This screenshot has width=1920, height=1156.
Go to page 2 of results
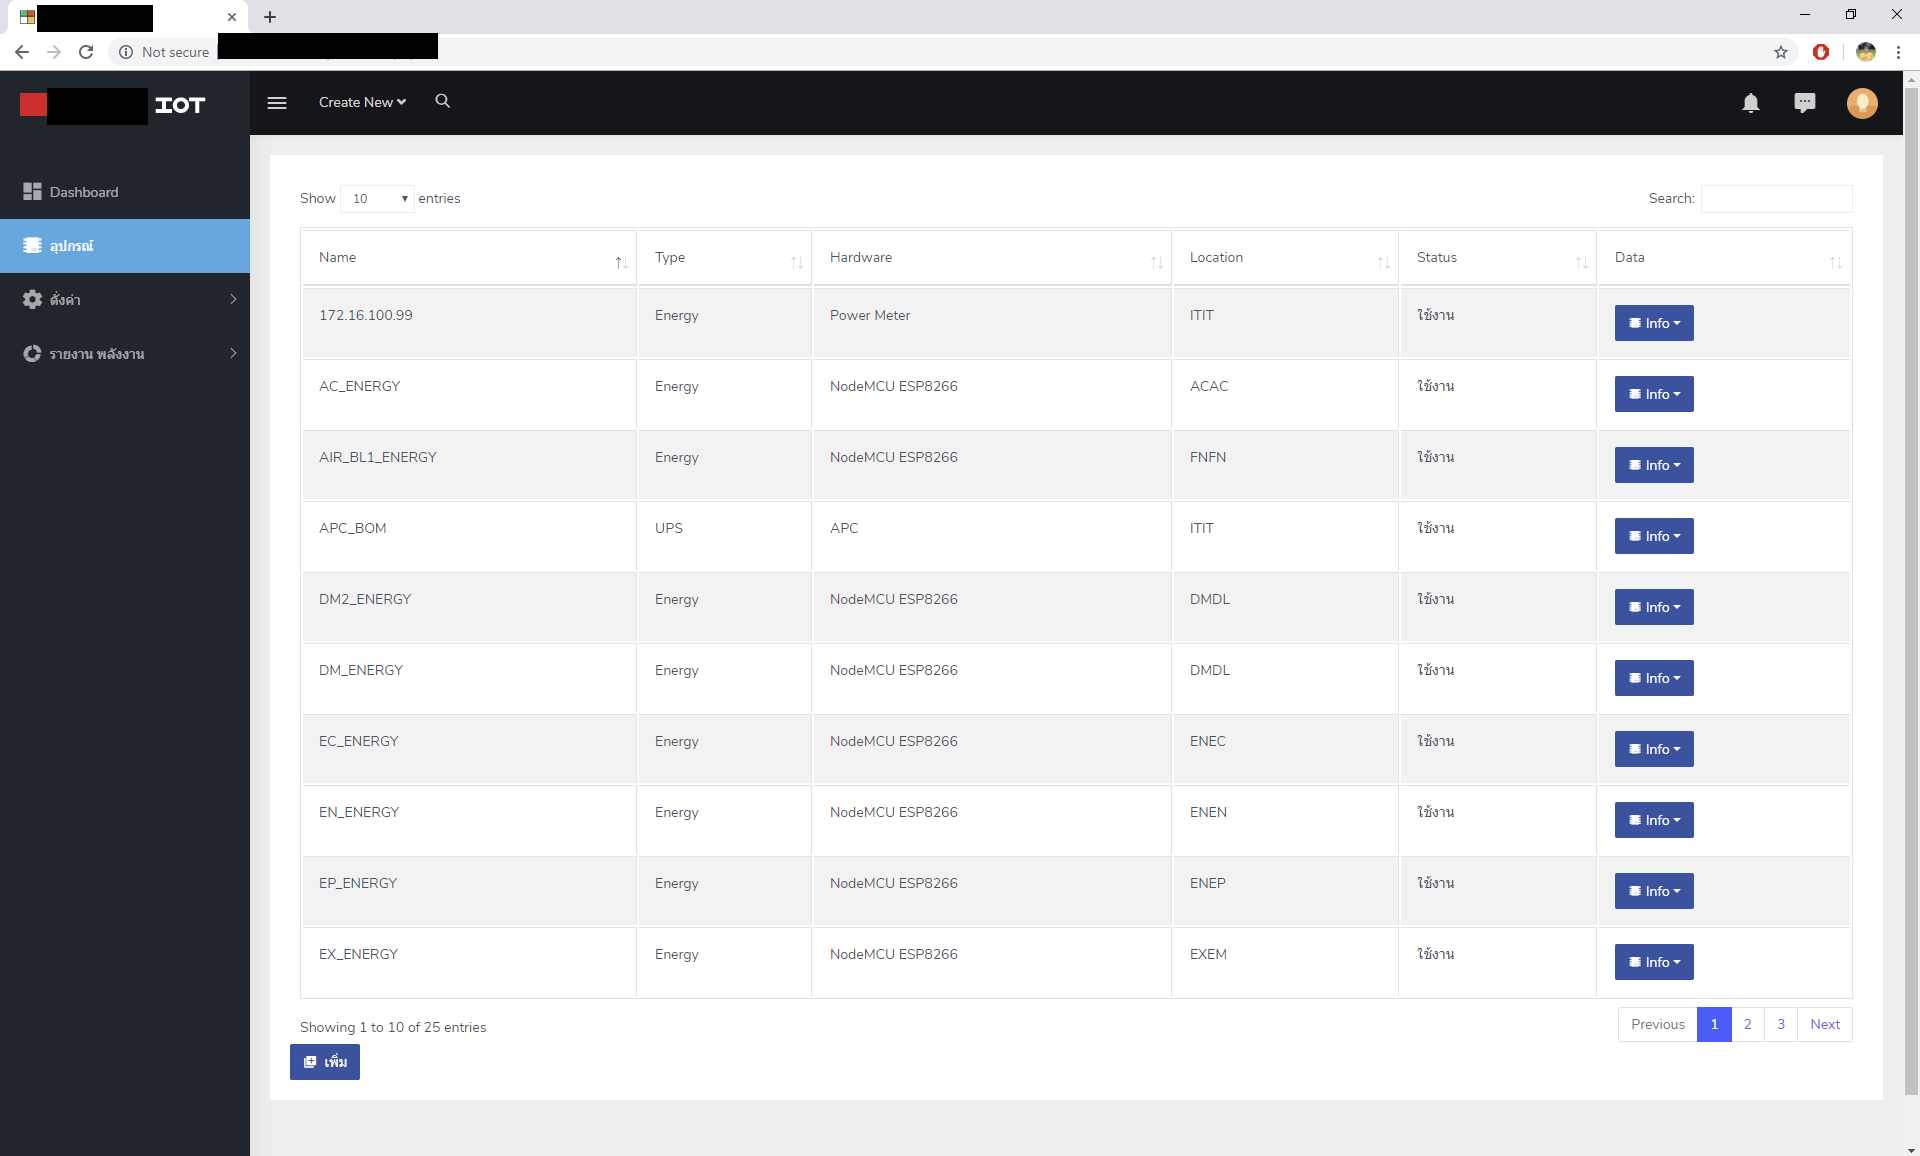tap(1747, 1024)
